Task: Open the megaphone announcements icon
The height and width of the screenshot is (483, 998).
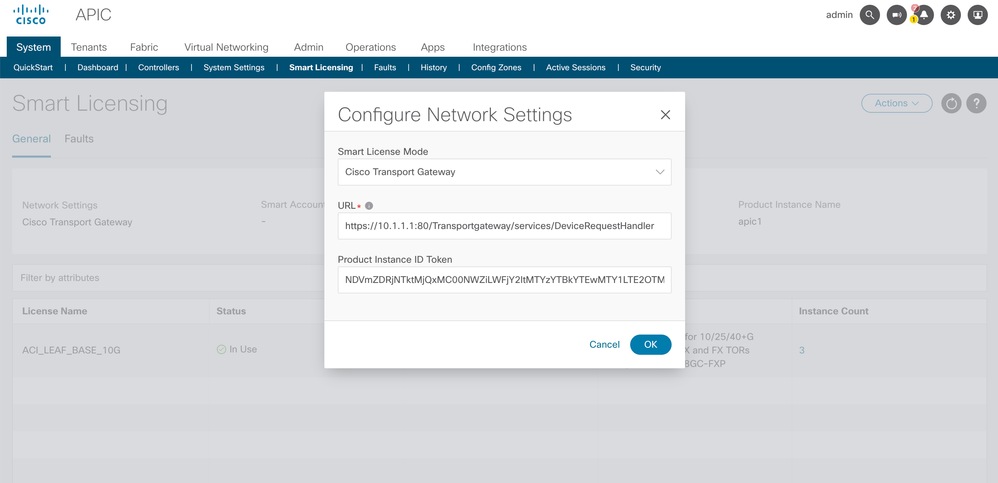Action: tap(897, 15)
